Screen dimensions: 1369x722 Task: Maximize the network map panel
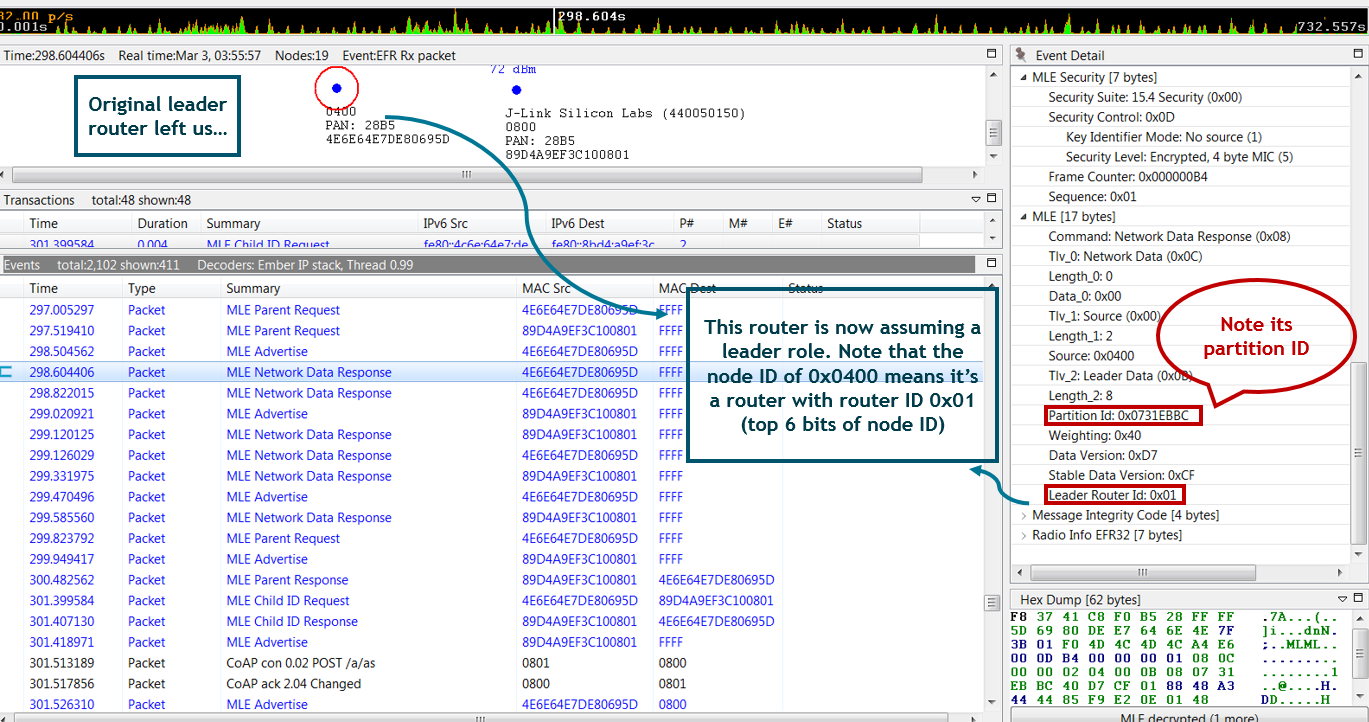pos(992,55)
